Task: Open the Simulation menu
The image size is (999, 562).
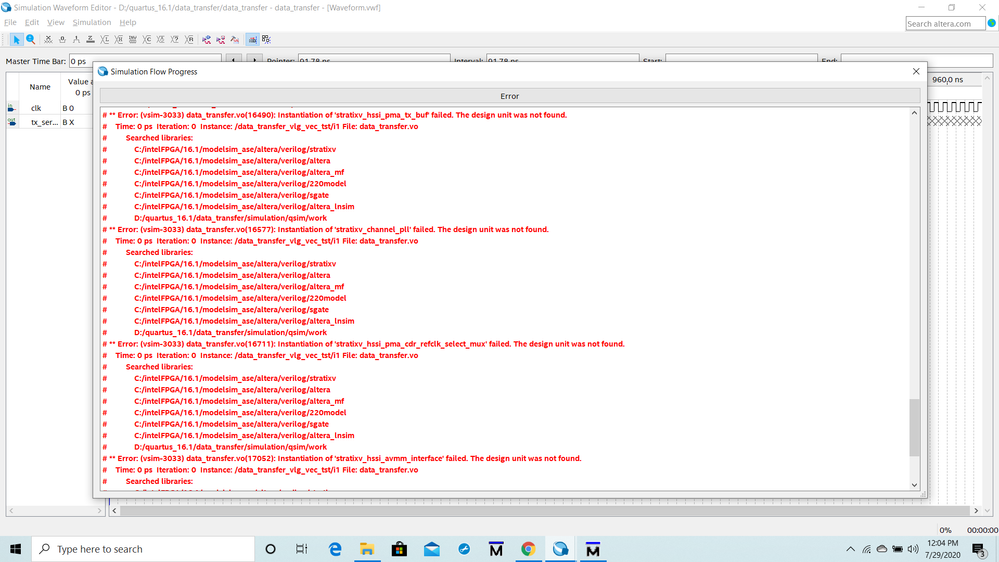Action: (92, 22)
